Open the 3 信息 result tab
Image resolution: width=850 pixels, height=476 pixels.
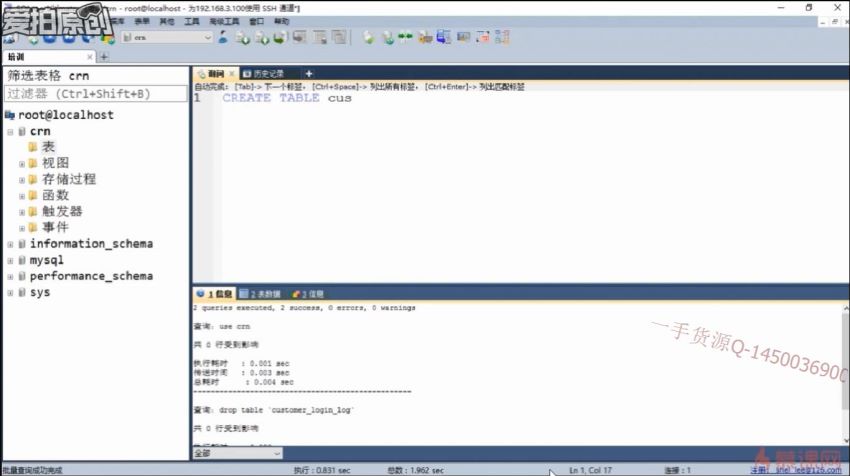point(308,294)
